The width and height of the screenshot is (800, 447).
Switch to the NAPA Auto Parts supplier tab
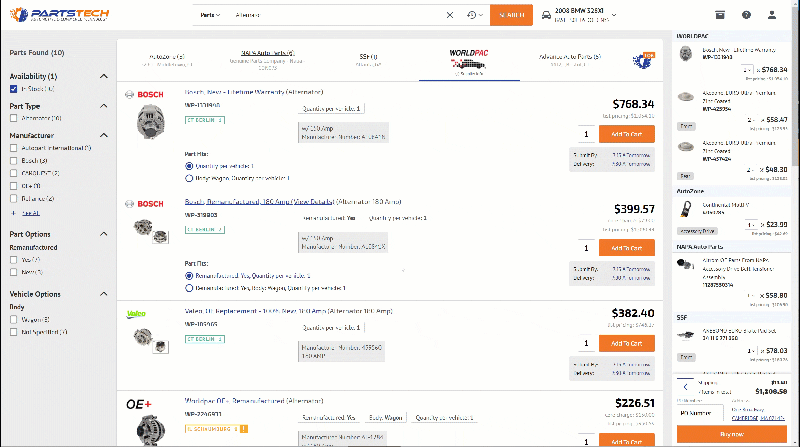267,60
